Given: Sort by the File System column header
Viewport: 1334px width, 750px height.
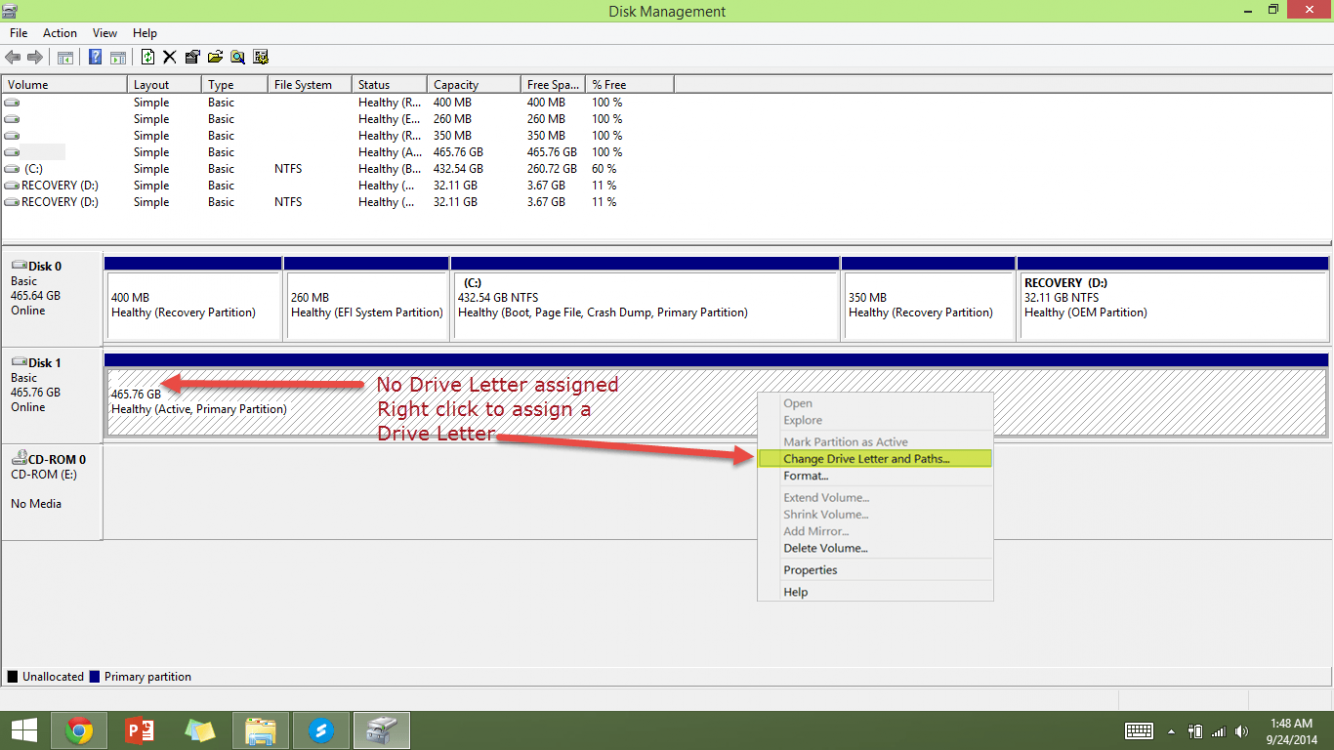Looking at the screenshot, I should (x=310, y=85).
